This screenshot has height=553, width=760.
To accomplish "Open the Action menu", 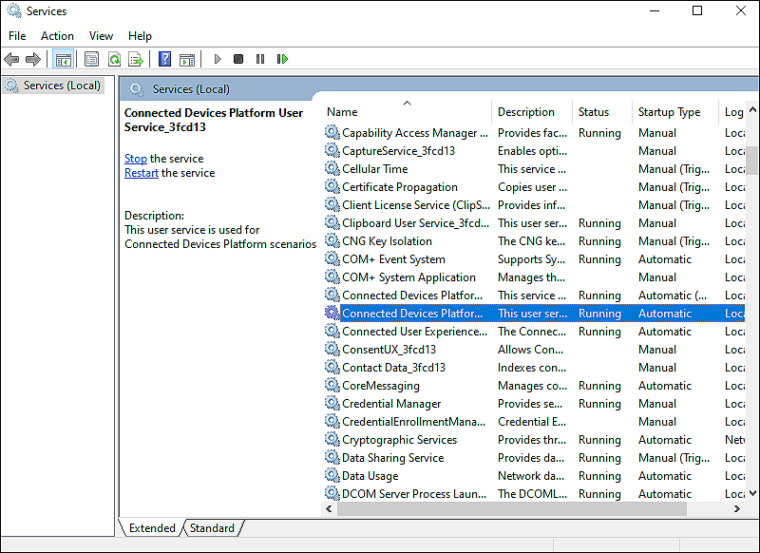I will click(x=57, y=36).
